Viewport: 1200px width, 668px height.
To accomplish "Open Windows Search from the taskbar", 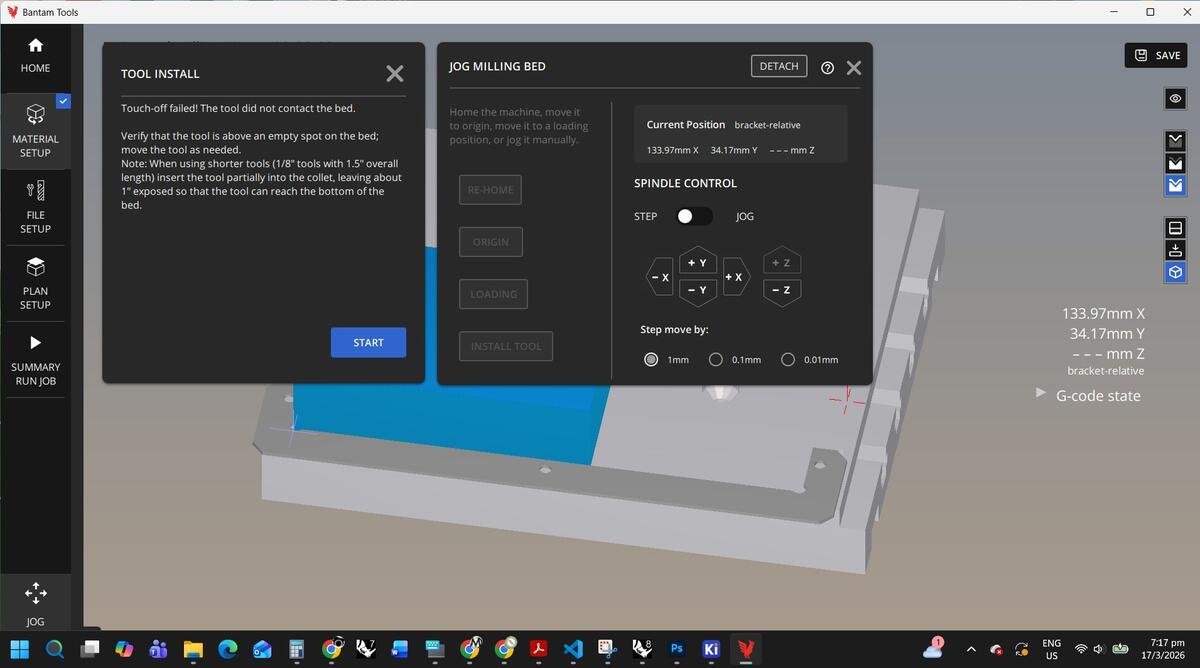I will [x=55, y=649].
